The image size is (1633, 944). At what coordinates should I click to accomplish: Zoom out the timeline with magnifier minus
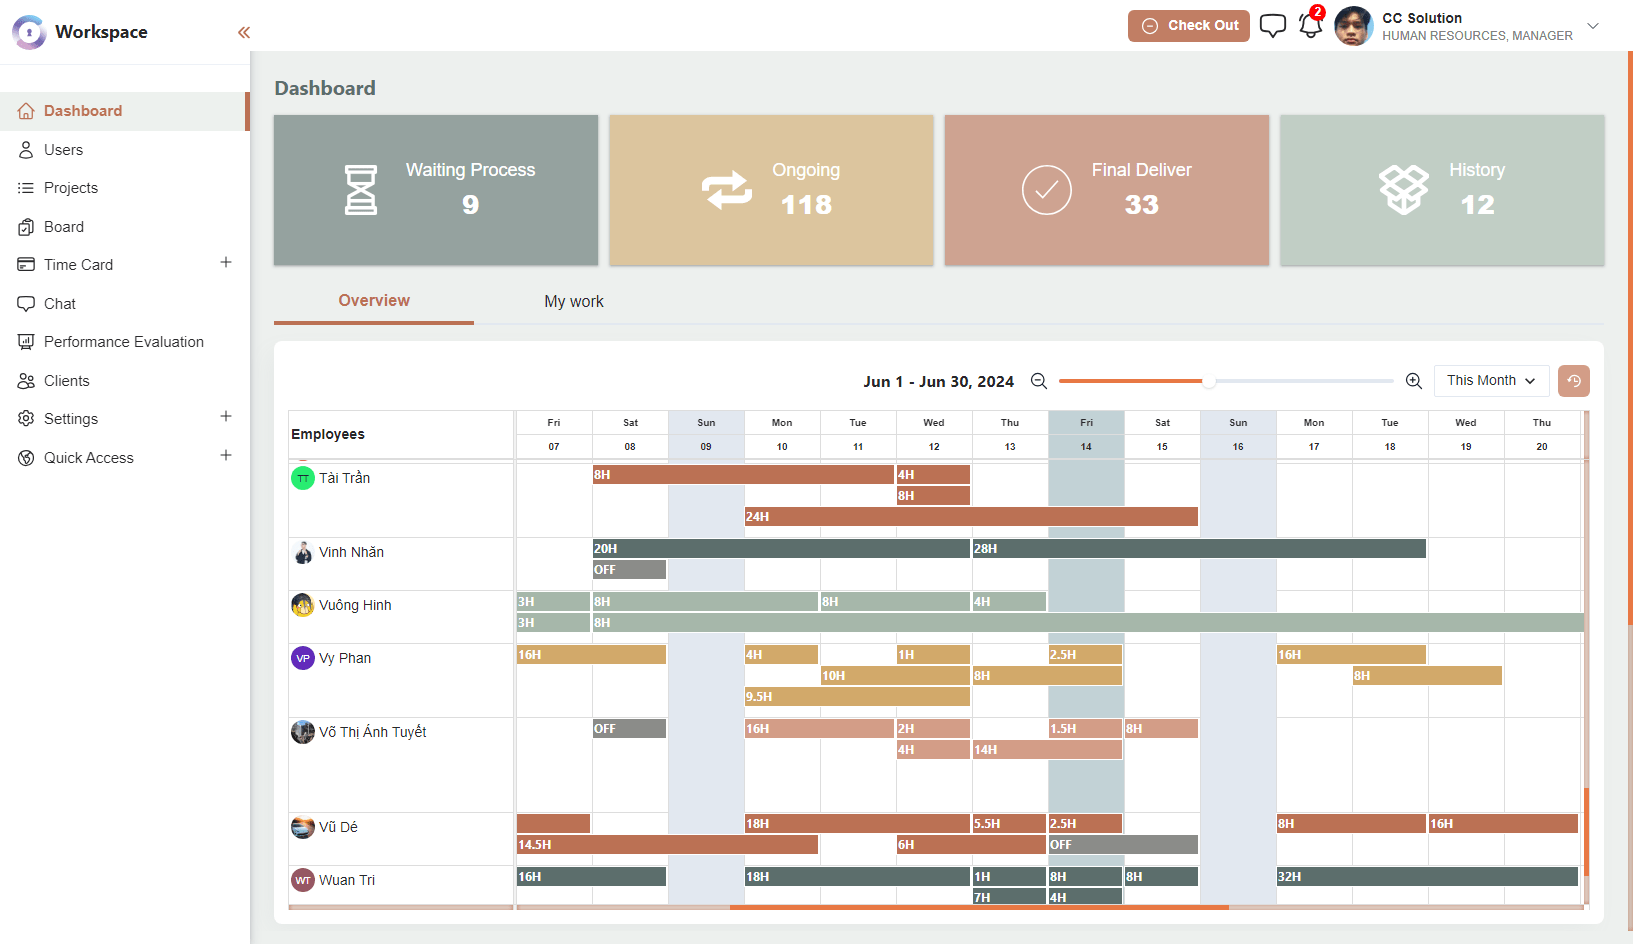(x=1039, y=381)
